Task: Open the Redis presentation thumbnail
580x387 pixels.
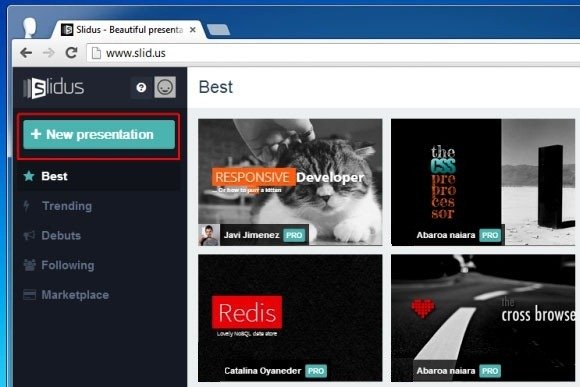Action: pos(290,318)
